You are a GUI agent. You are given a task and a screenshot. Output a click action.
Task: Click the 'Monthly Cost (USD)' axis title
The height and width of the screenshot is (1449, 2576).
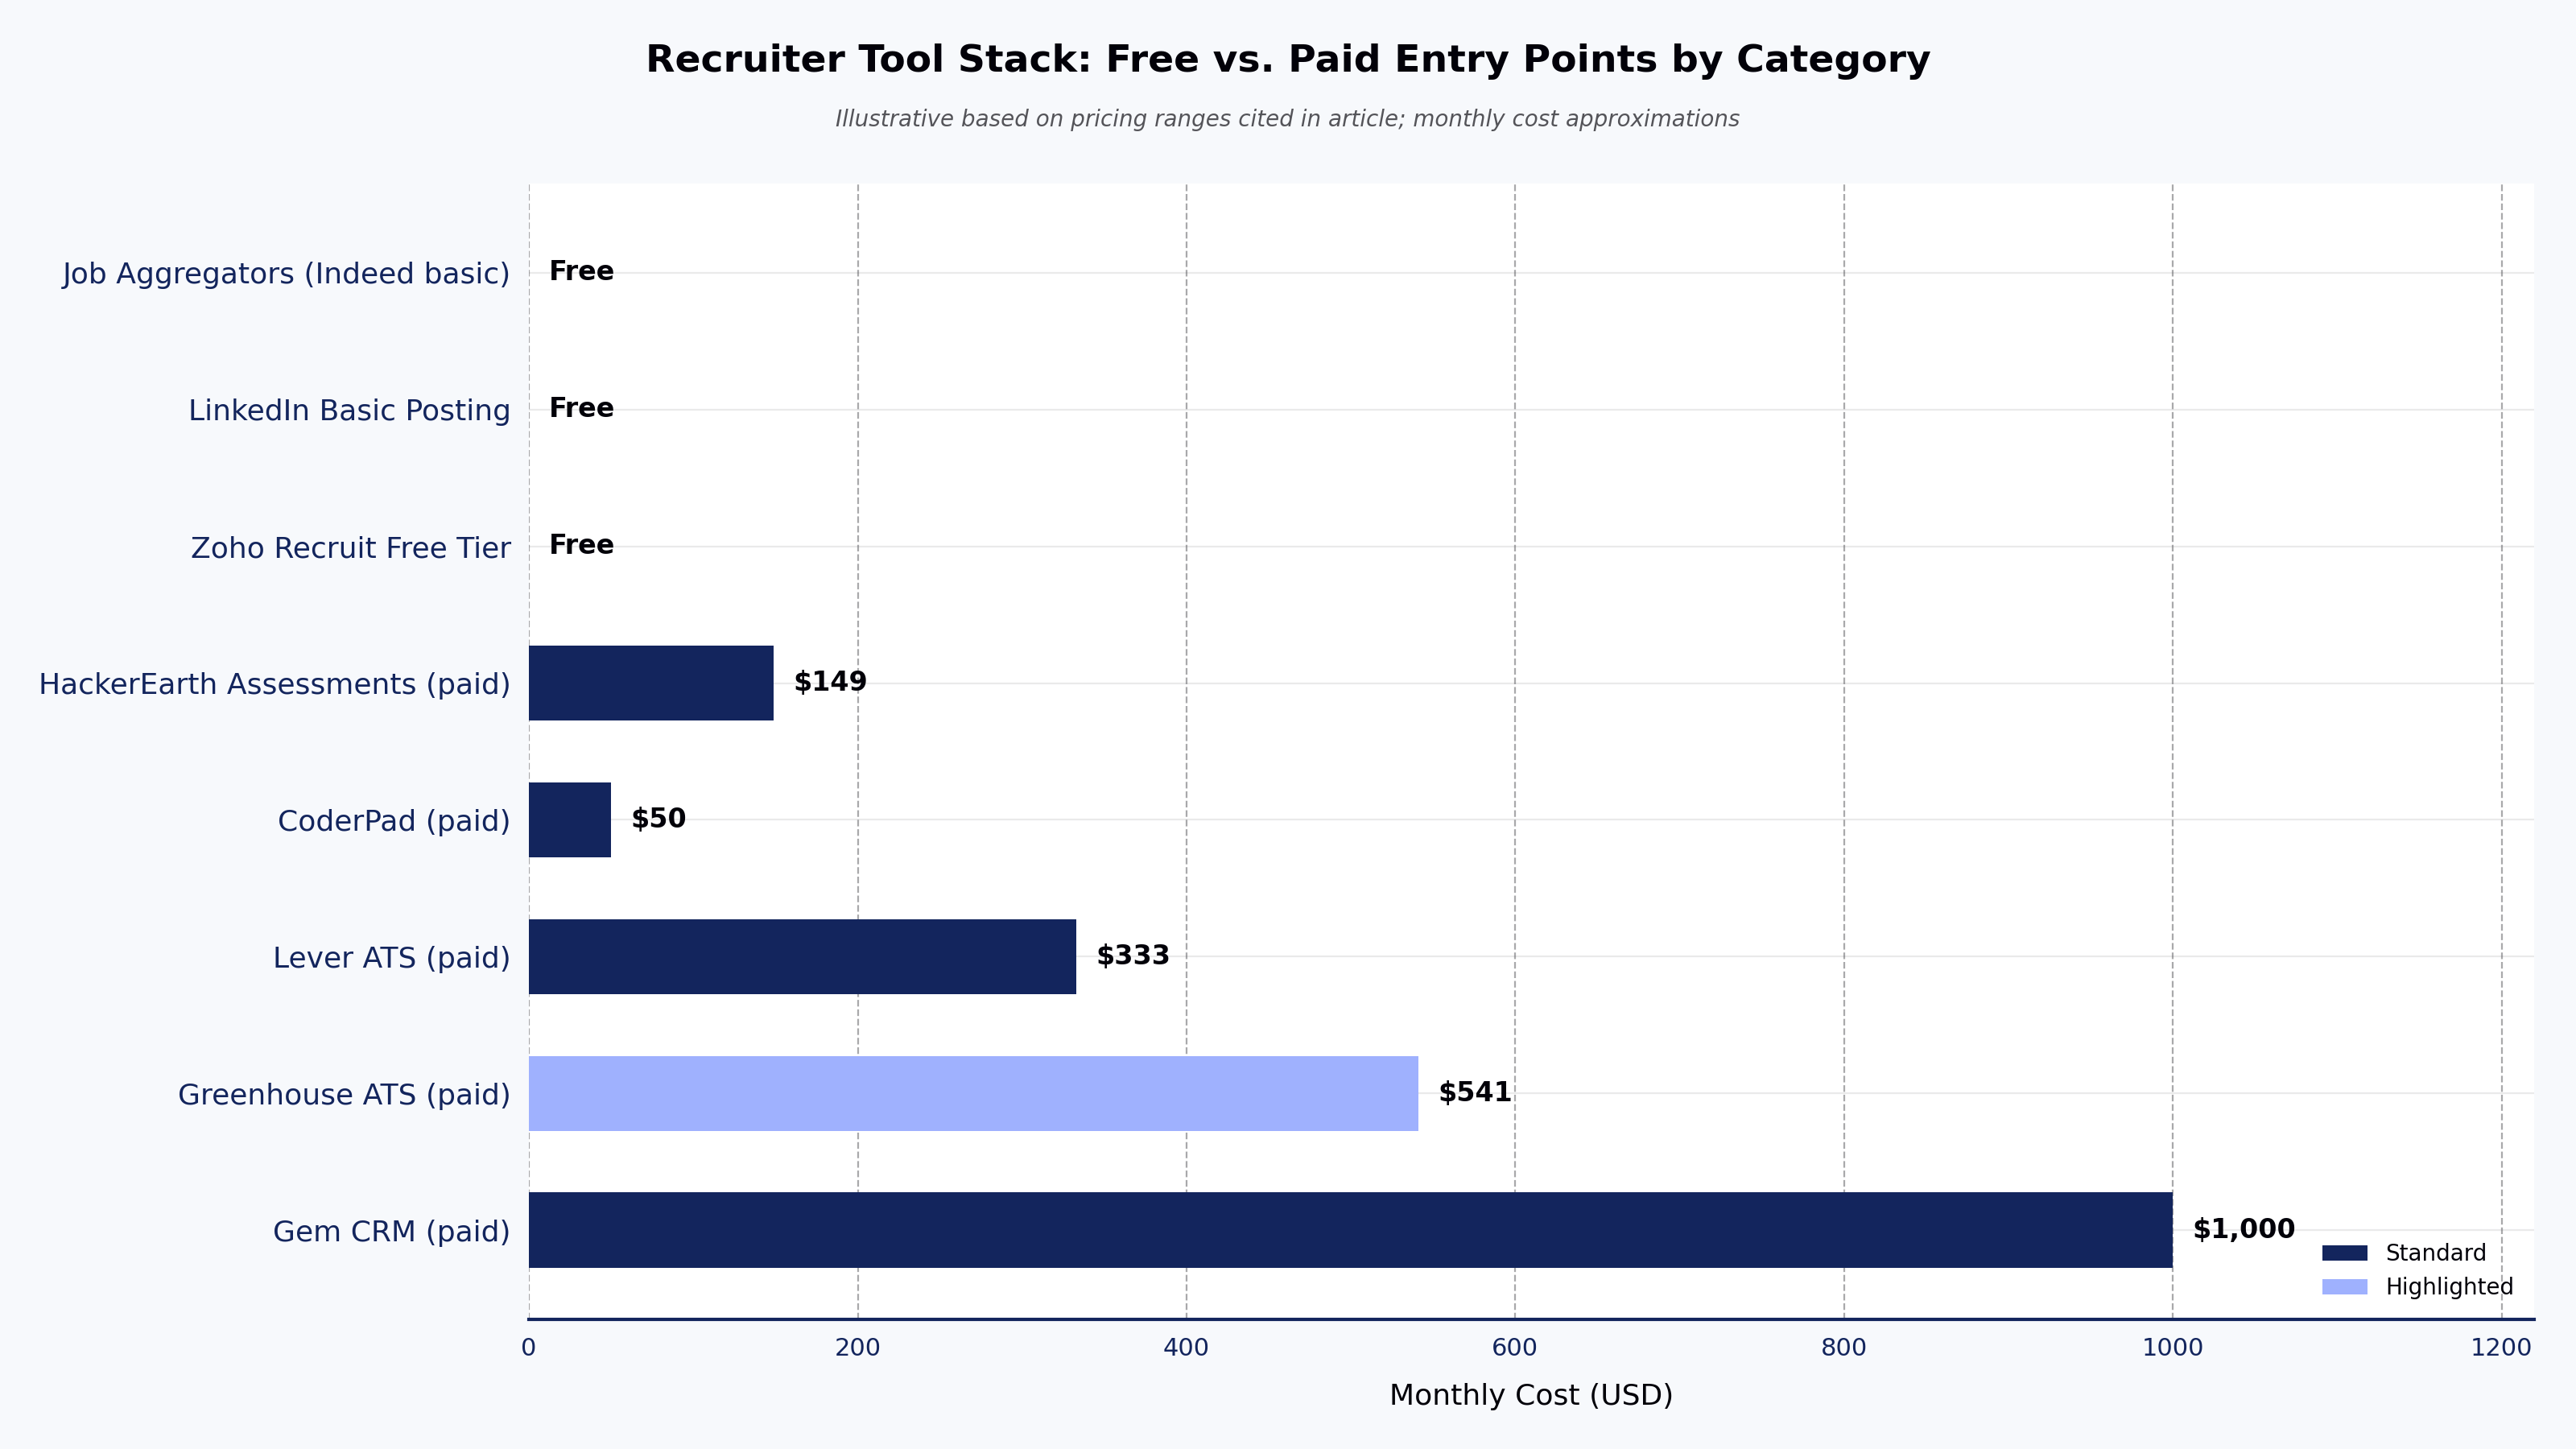(x=1531, y=1395)
